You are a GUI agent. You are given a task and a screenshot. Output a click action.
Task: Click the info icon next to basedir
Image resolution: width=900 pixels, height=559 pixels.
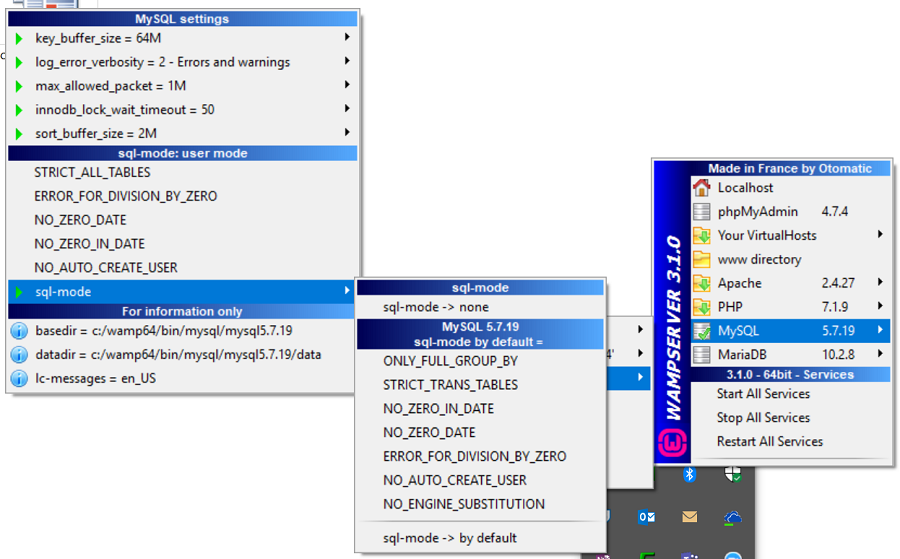click(19, 331)
